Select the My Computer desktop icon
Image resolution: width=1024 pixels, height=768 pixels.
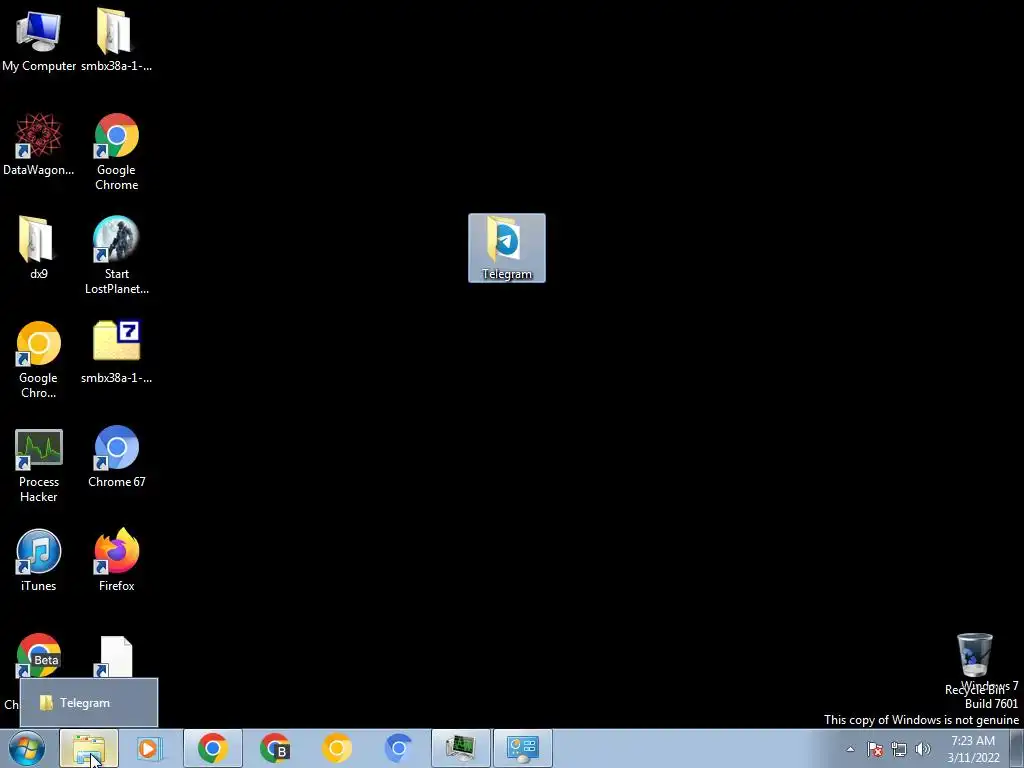(39, 40)
